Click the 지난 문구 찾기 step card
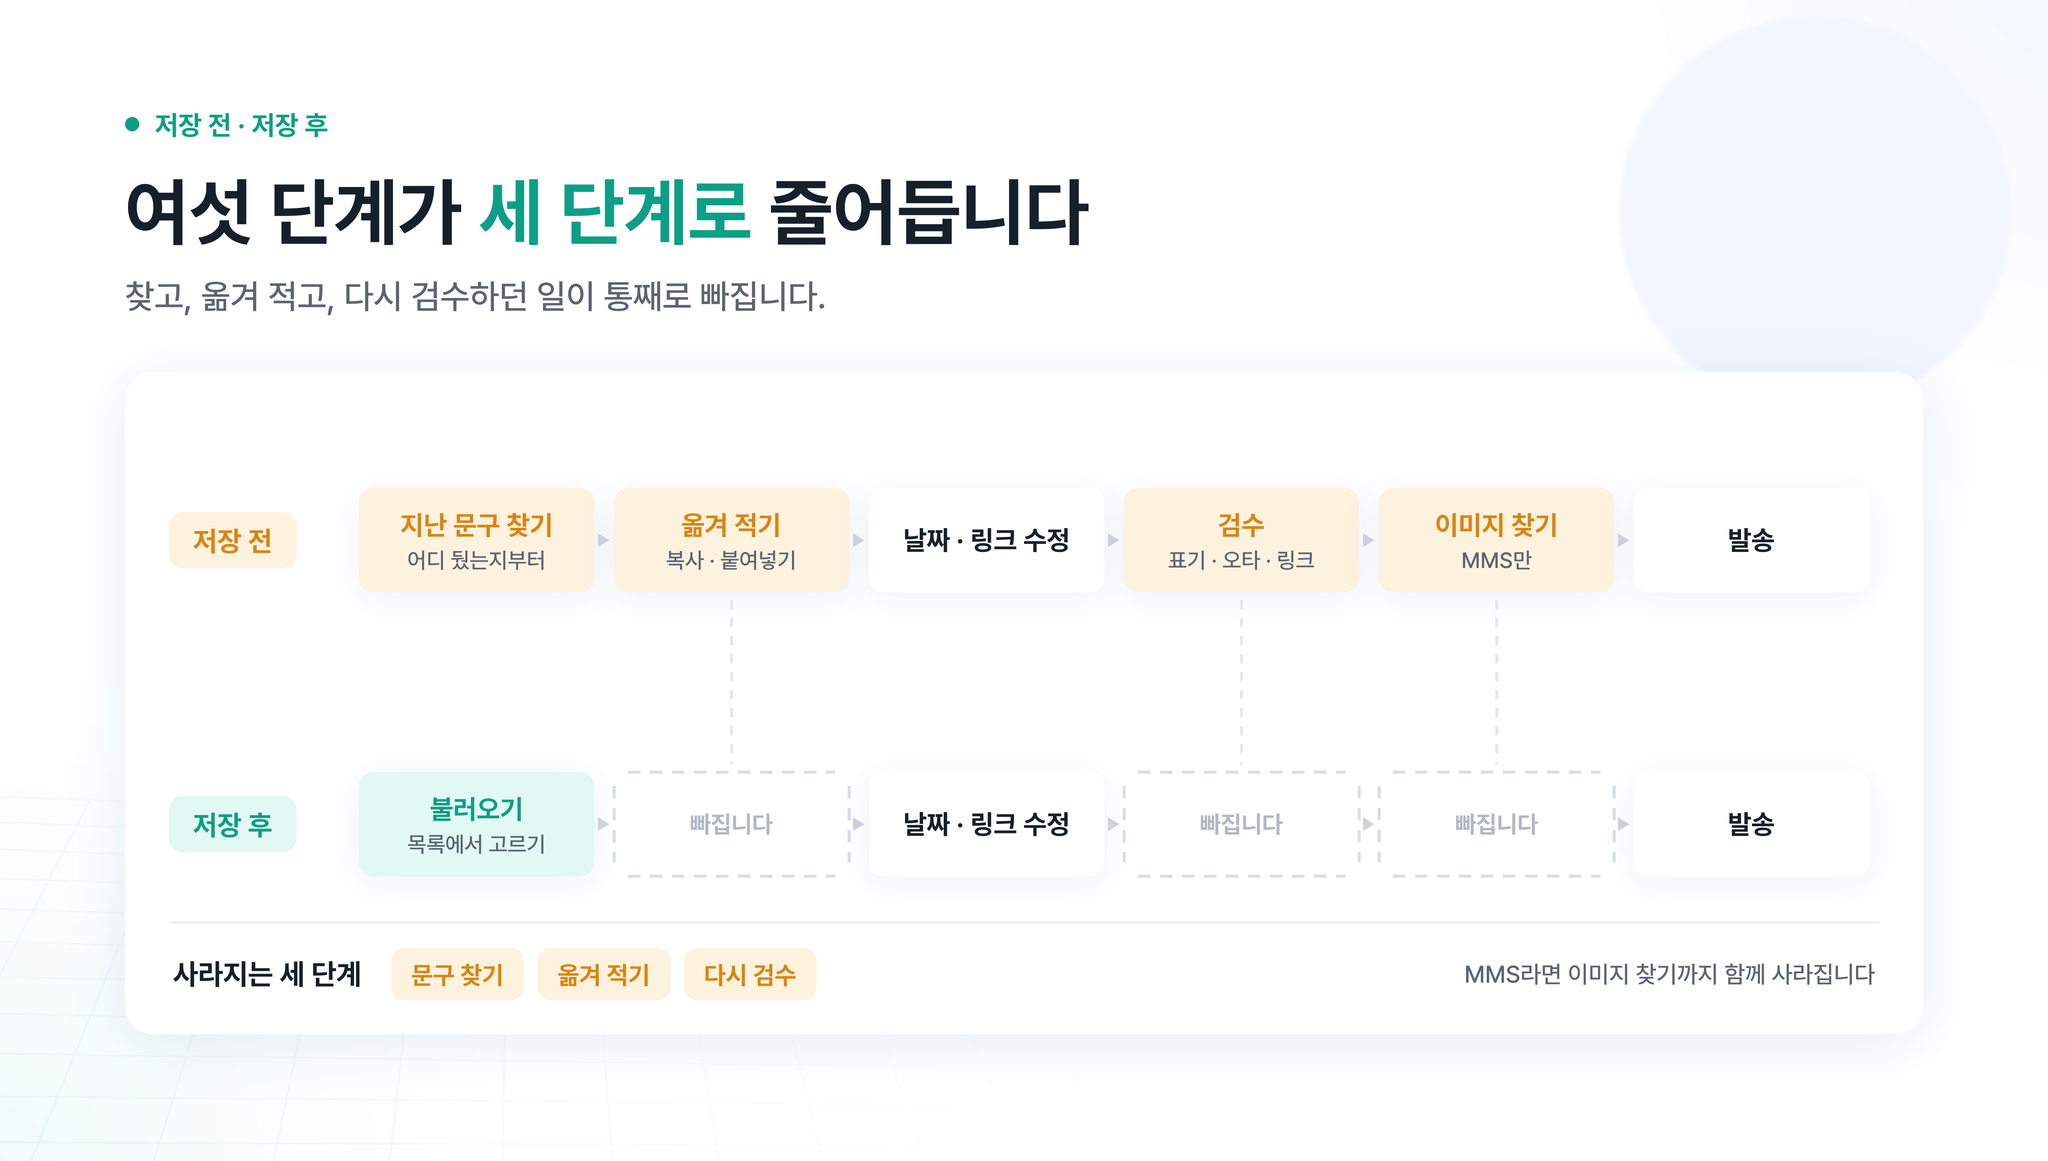Image resolution: width=2048 pixels, height=1161 pixels. 476,540
